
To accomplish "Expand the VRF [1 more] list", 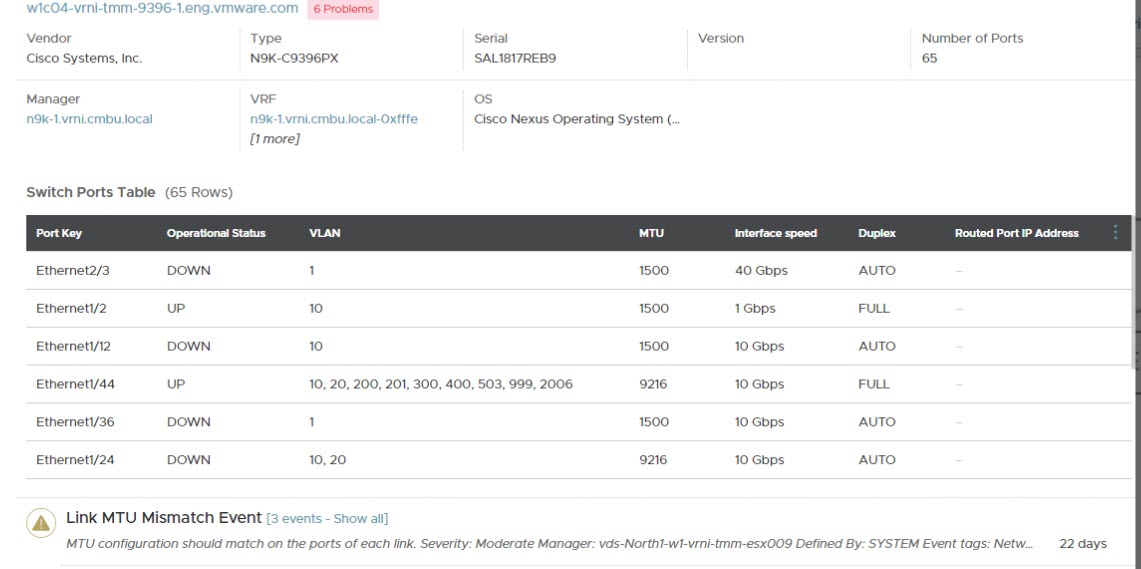I will click(x=275, y=138).
